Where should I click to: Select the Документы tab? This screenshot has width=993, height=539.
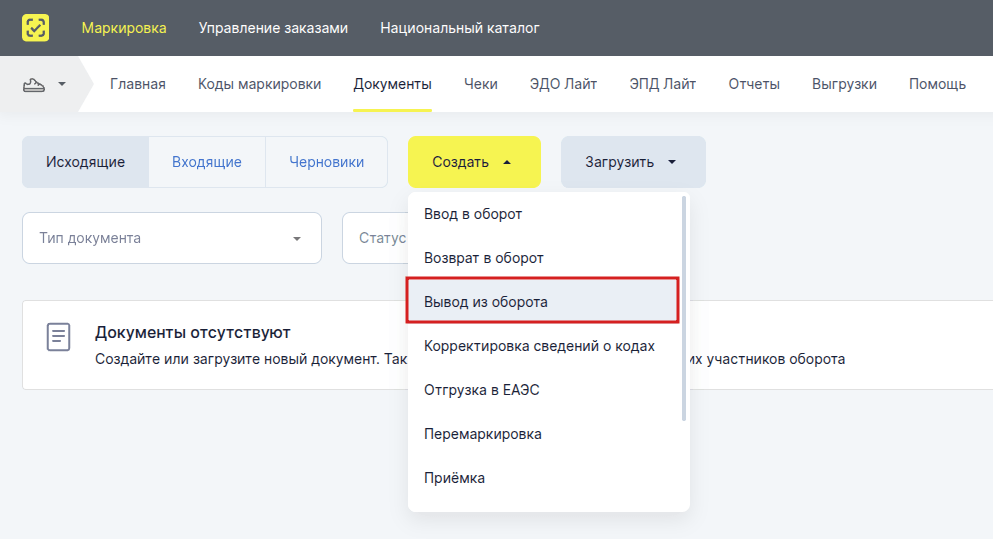coord(393,84)
